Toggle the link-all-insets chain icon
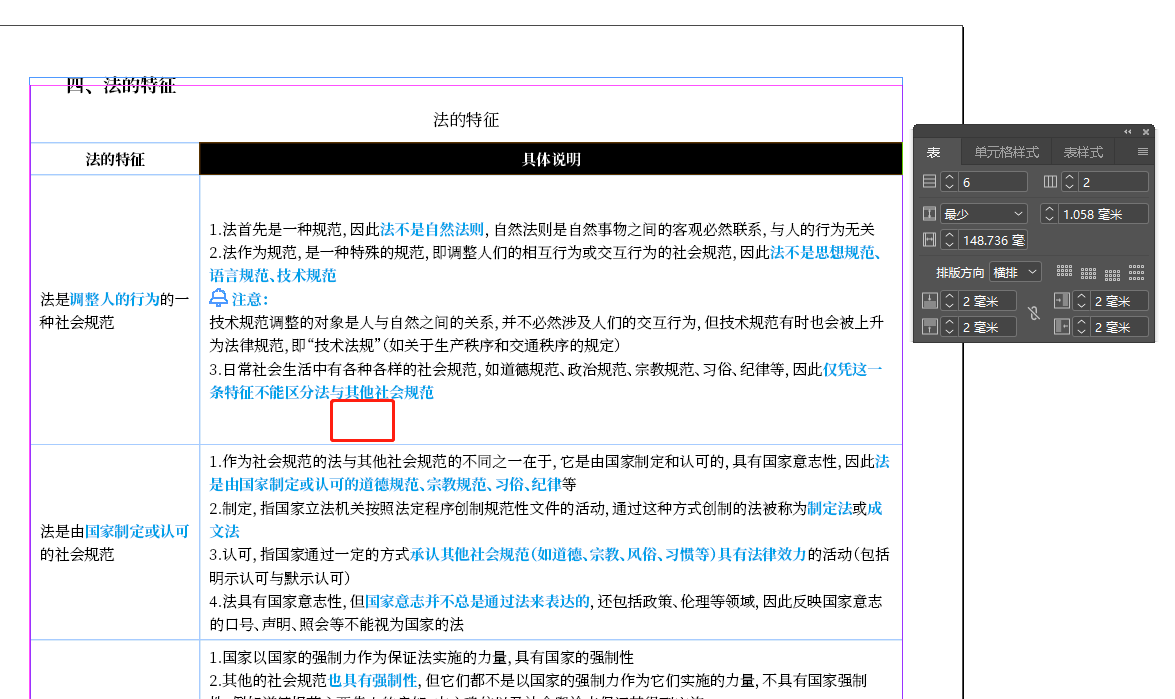1175x699 pixels. point(1034,314)
